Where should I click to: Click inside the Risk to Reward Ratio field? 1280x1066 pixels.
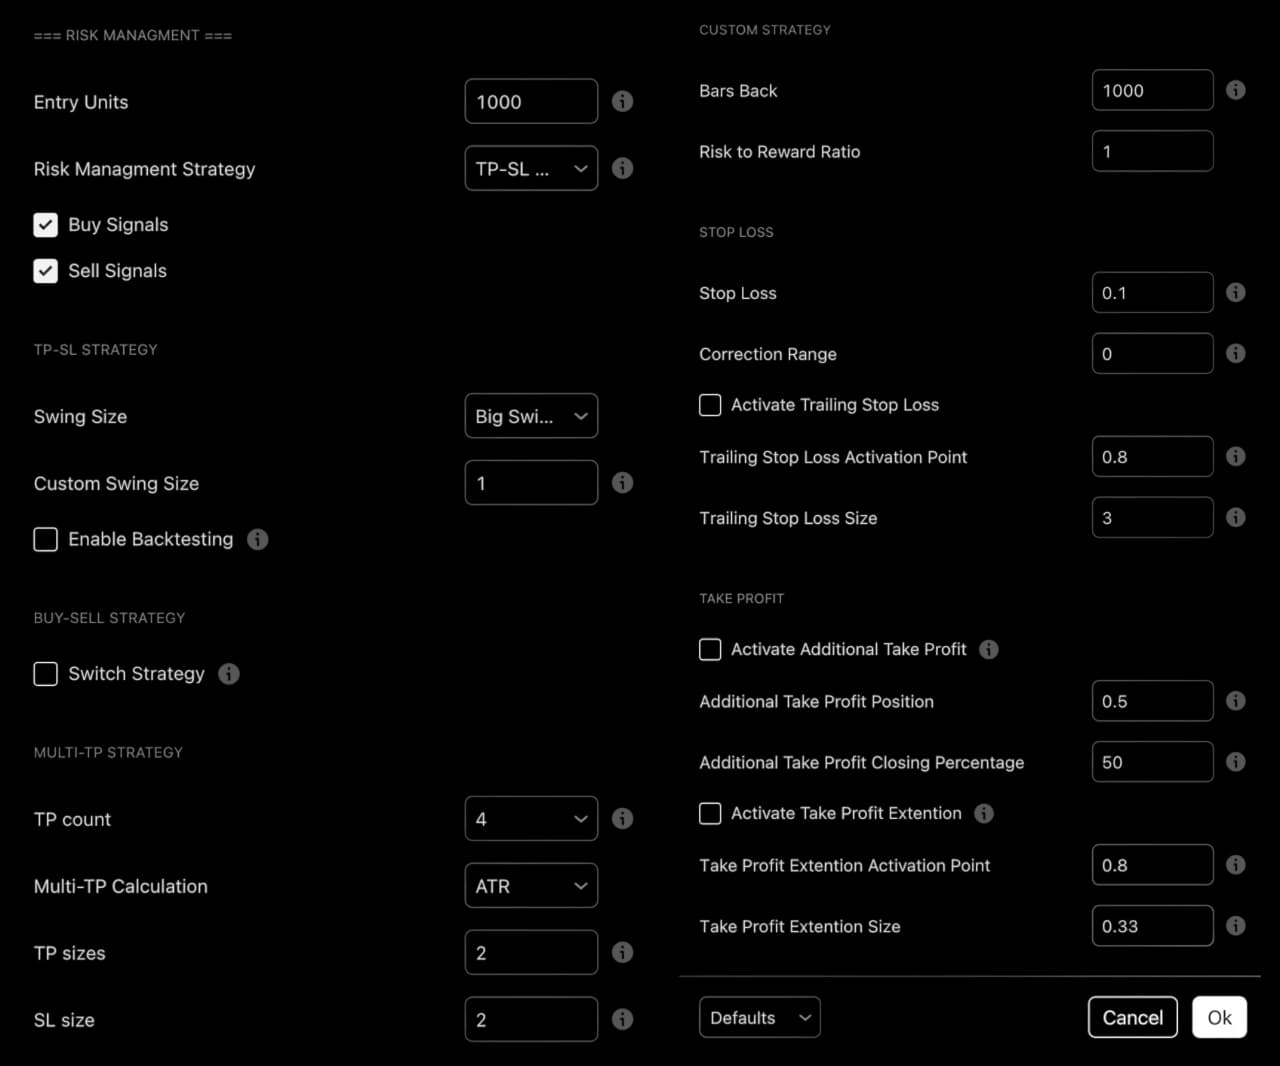1152,151
